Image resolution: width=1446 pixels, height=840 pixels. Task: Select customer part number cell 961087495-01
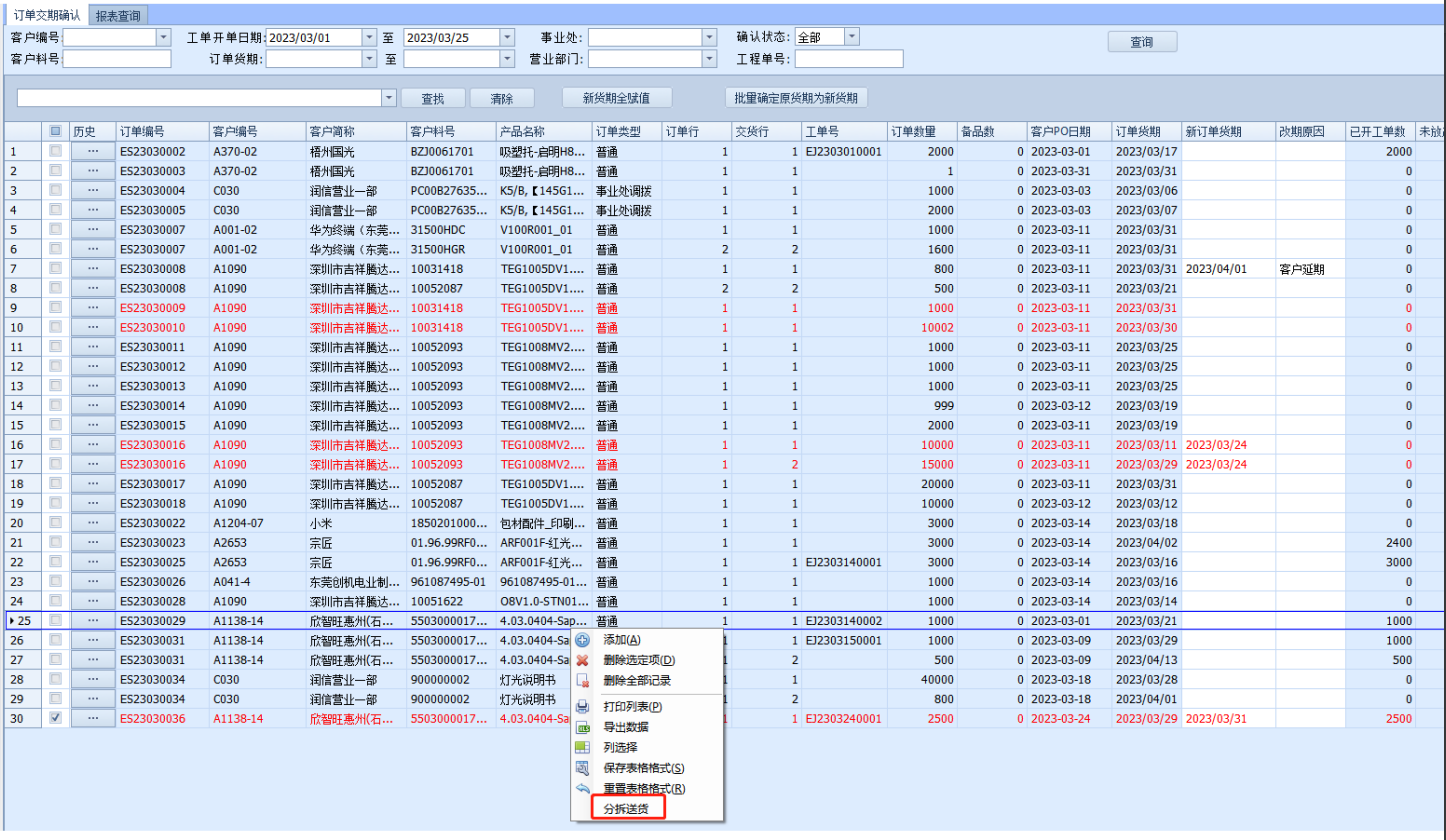451,581
